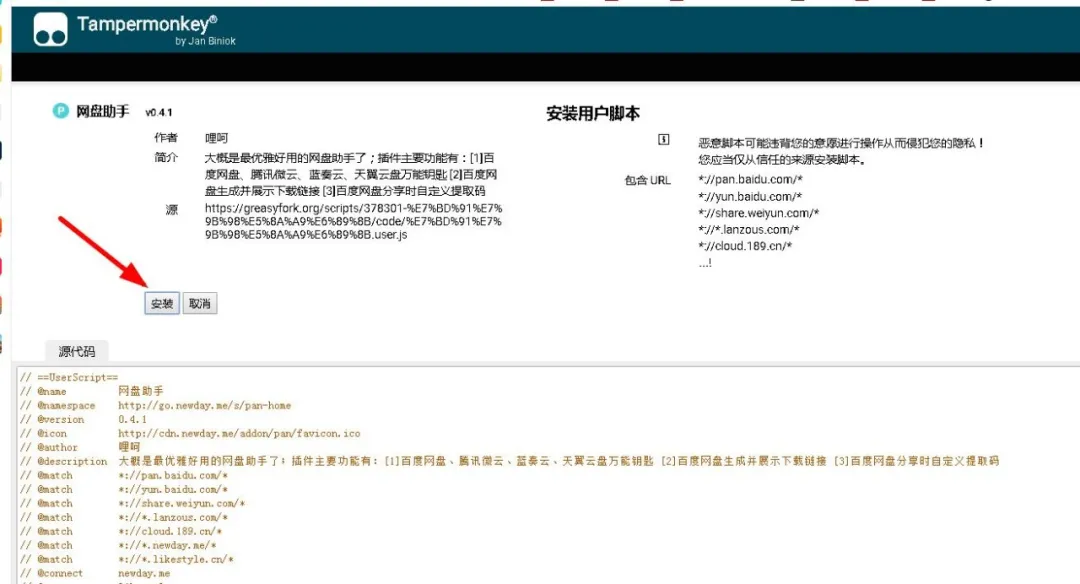This screenshot has height=584, width=1080.
Task: Click the @author 哩呵 code line
Action: (x=79, y=447)
